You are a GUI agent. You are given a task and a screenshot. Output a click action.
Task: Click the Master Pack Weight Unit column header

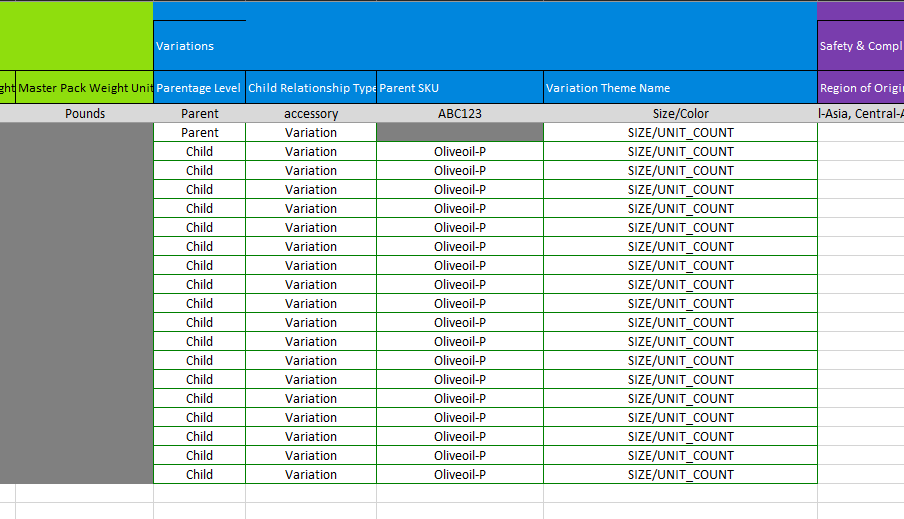(x=85, y=88)
